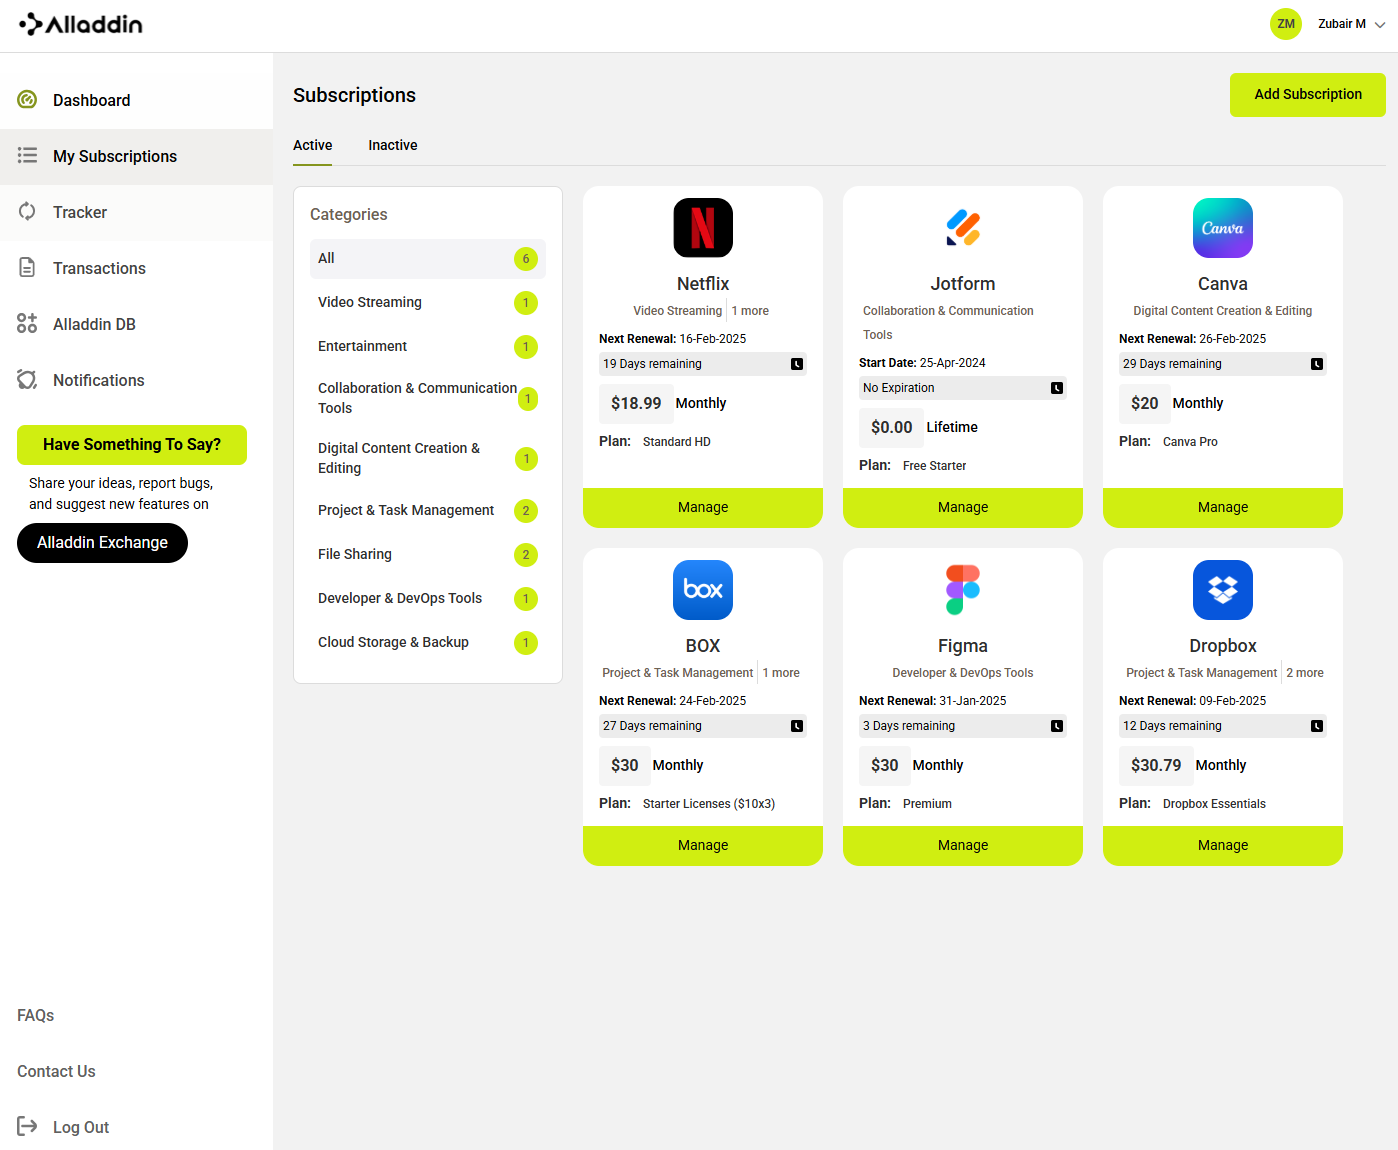Click the Dropbox logo icon
The image size is (1398, 1150).
point(1223,590)
